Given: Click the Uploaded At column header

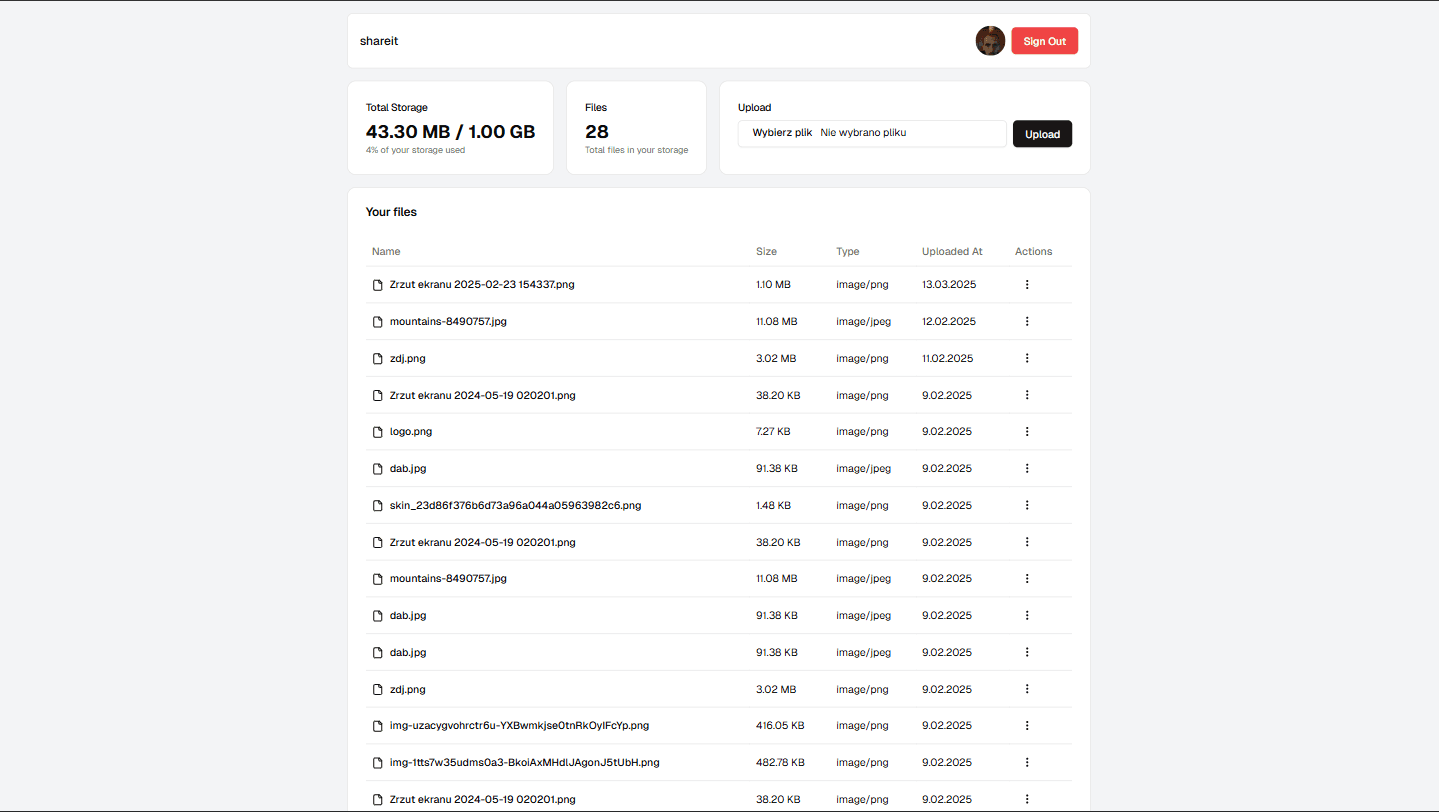Looking at the screenshot, I should tap(952, 252).
